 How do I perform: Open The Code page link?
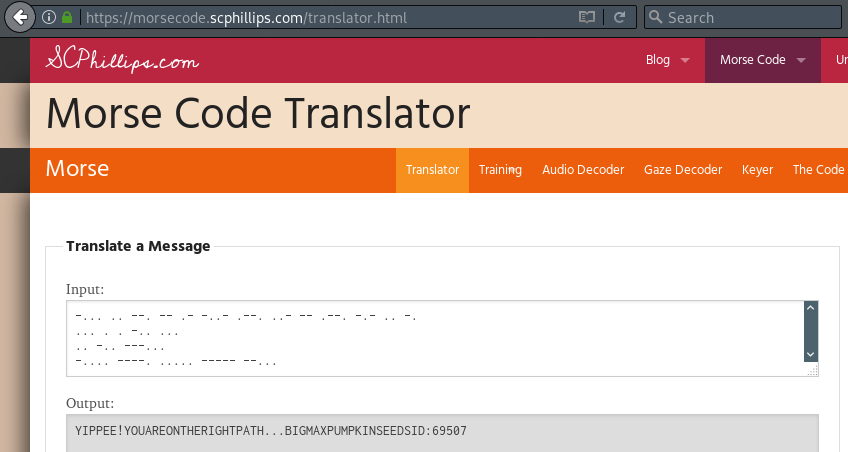[818, 170]
